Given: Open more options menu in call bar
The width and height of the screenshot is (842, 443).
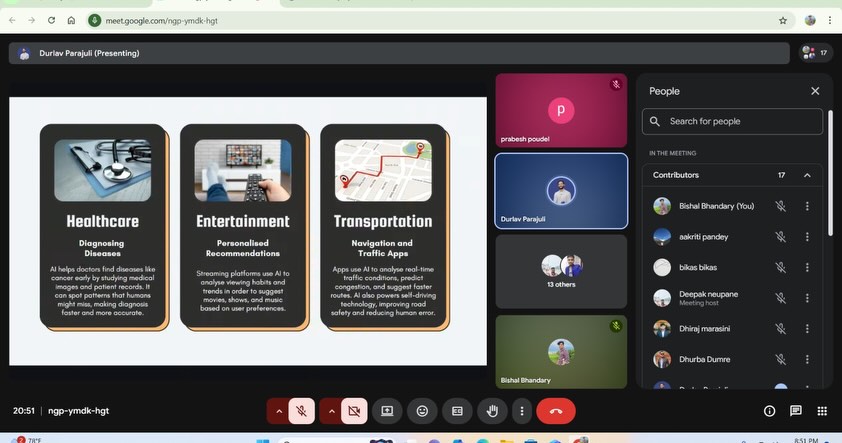Looking at the screenshot, I should (x=521, y=411).
